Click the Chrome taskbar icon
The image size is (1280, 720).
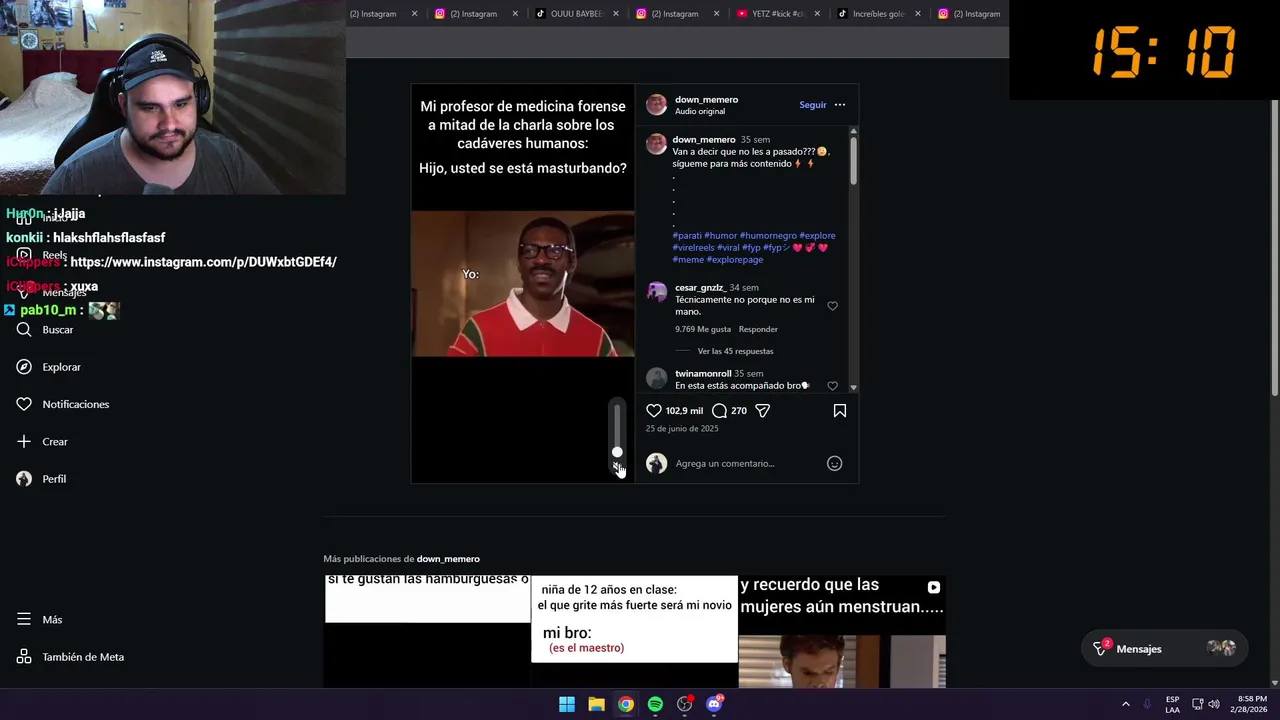click(625, 704)
